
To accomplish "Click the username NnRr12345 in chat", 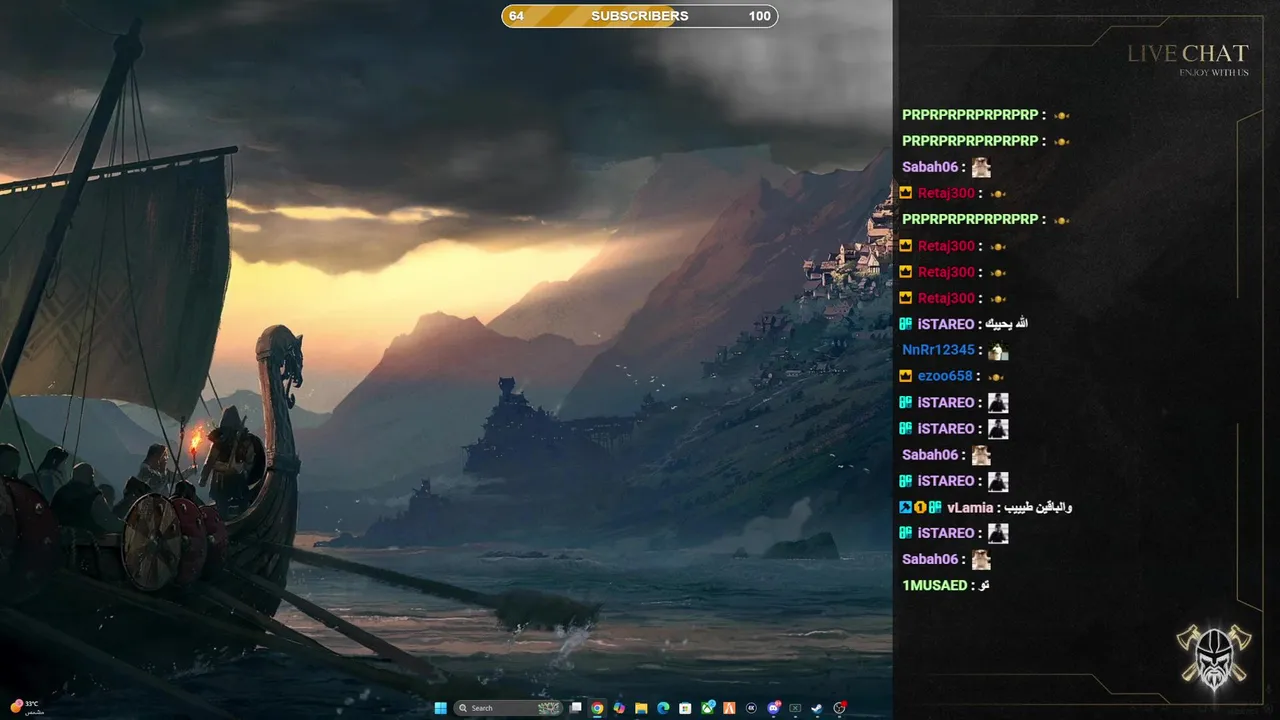I will pos(938,350).
